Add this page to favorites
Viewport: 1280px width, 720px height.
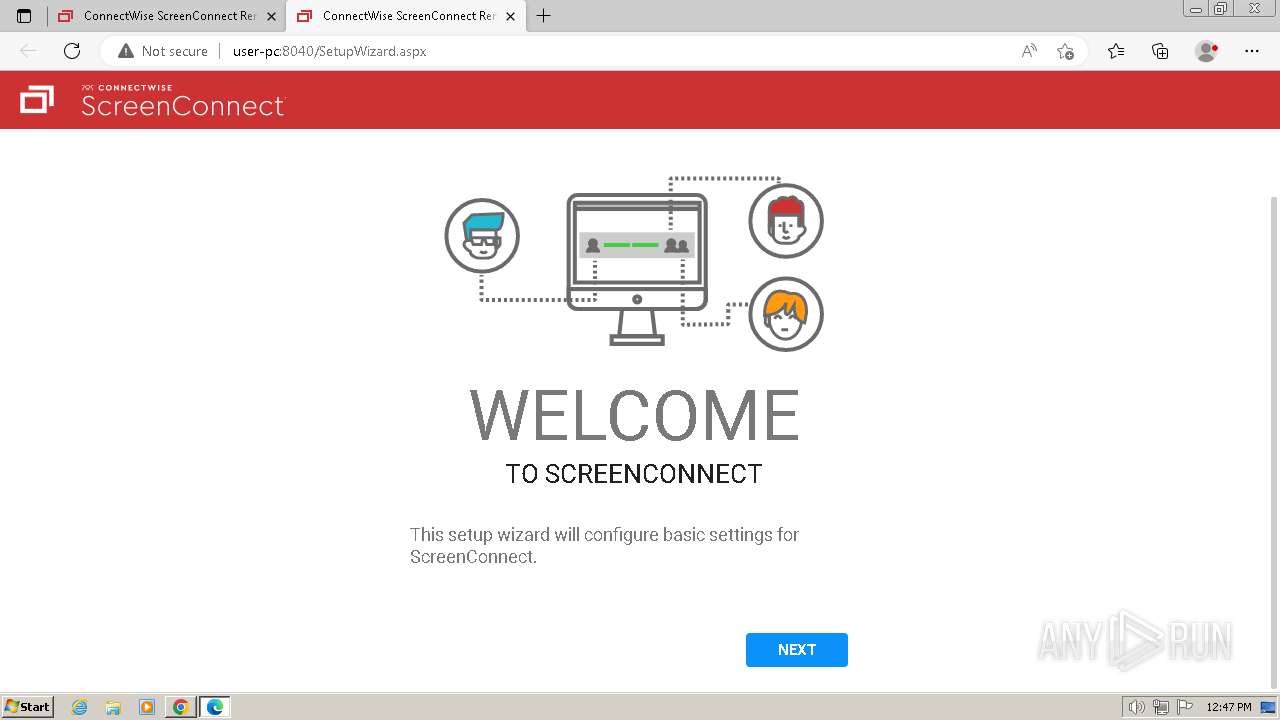[x=1065, y=51]
